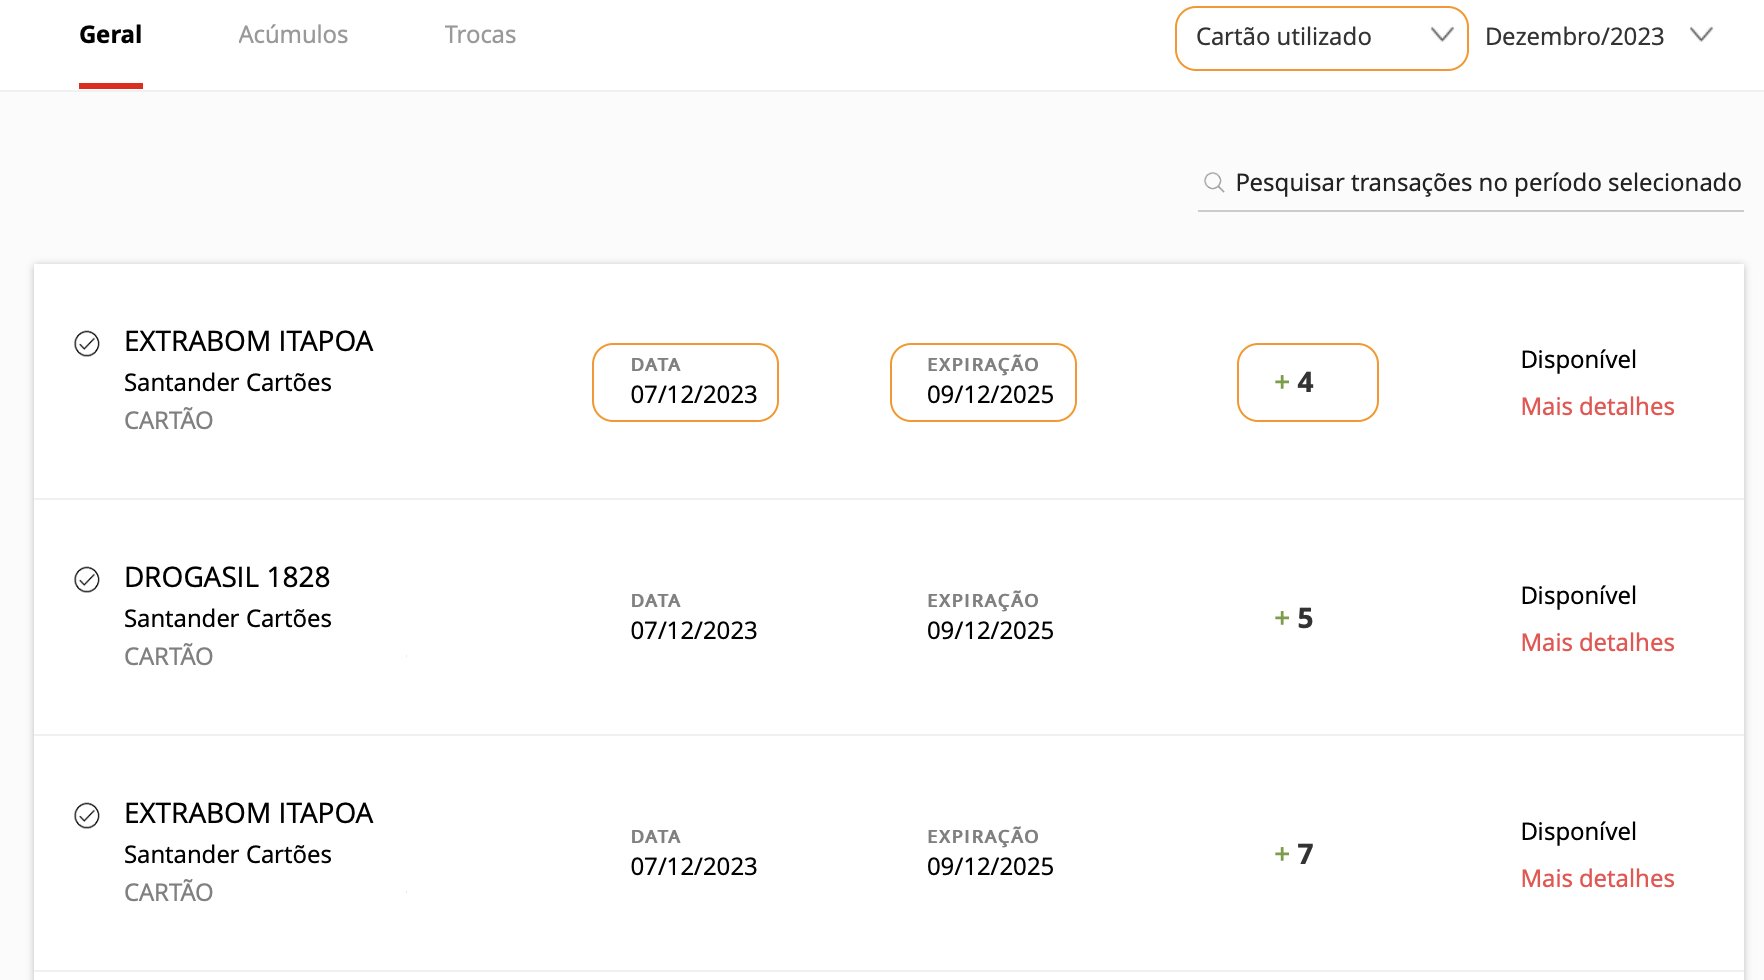Open Mais detalhes for DROGASIL 1828
1764x980 pixels.
pyautogui.click(x=1597, y=642)
